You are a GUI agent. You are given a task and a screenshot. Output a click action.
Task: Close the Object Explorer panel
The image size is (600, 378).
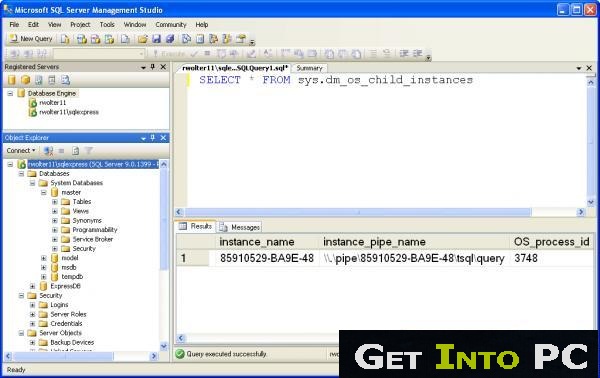[x=163, y=138]
